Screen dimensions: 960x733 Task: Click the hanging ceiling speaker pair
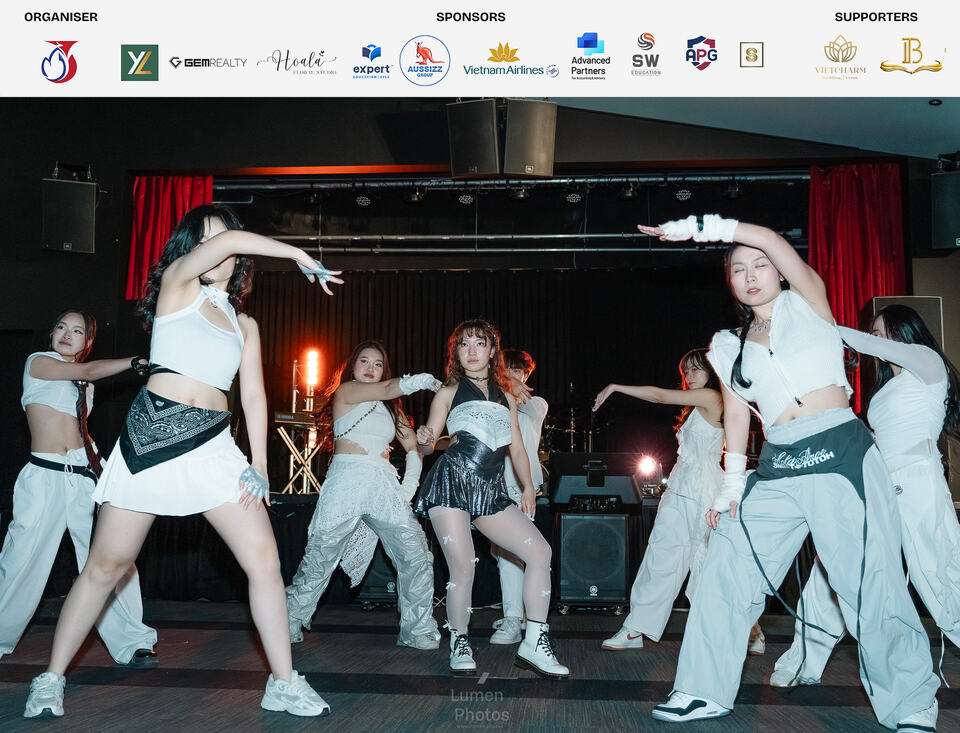[x=501, y=138]
